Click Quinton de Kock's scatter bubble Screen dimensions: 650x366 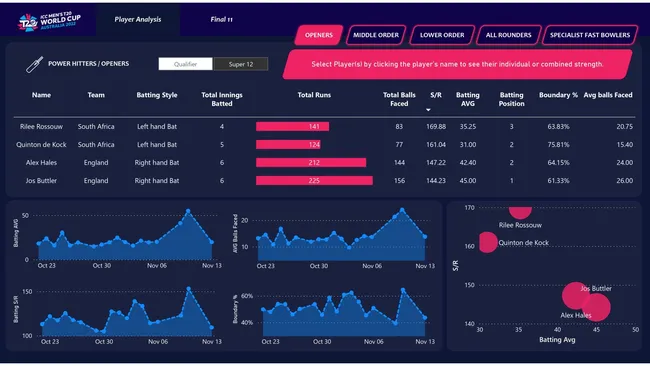pyautogui.click(x=488, y=242)
